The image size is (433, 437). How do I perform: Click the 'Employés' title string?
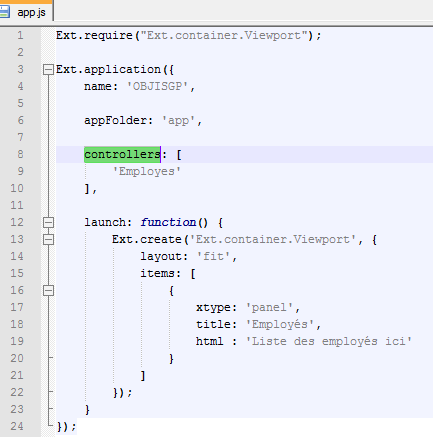click(280, 324)
